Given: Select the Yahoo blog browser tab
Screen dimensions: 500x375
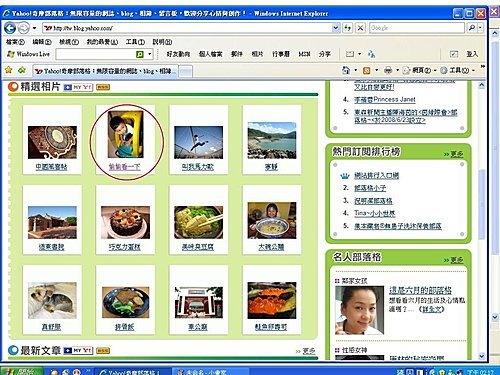Looking at the screenshot, I should coord(105,71).
